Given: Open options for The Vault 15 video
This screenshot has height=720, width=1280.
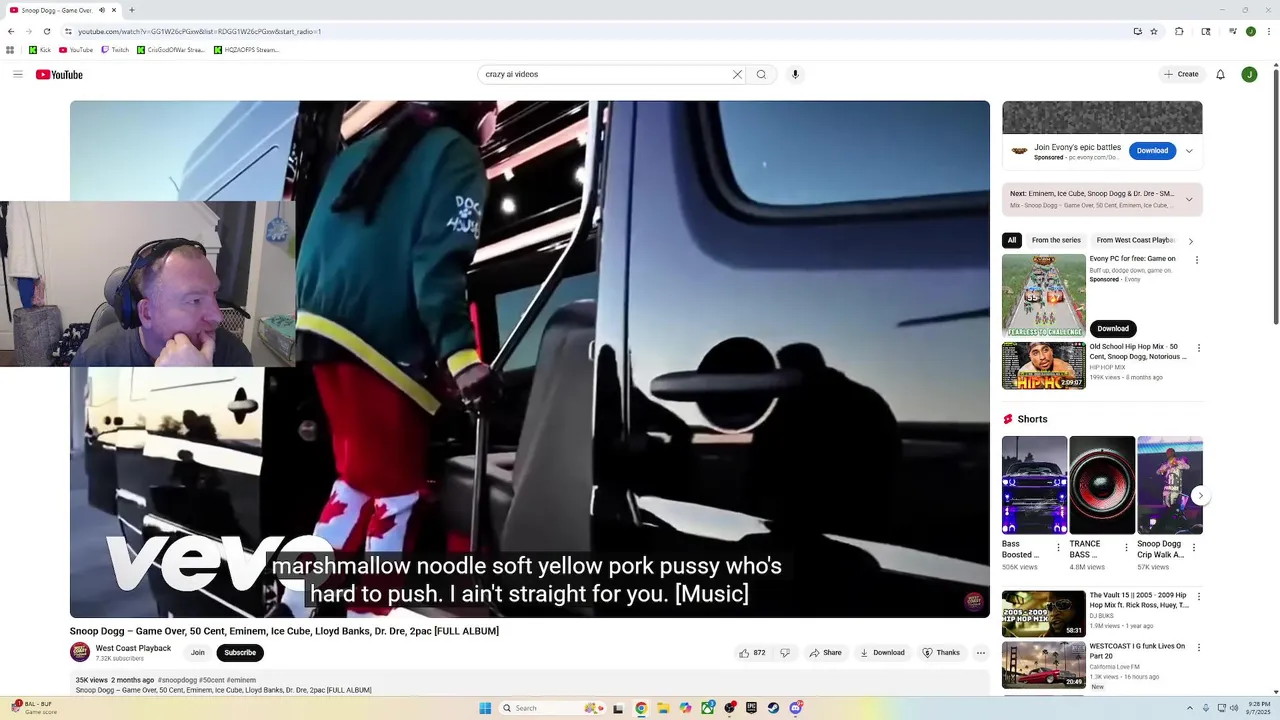Looking at the screenshot, I should coord(1198,597).
